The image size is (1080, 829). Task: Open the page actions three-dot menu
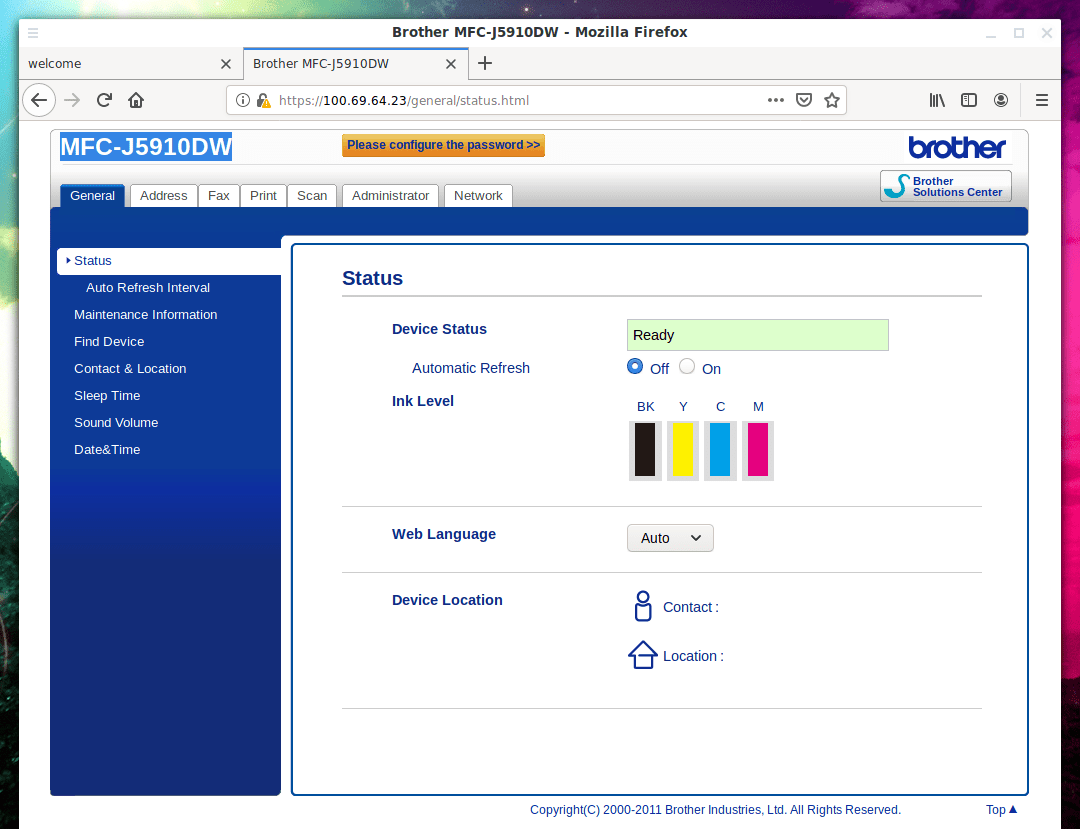click(x=776, y=100)
